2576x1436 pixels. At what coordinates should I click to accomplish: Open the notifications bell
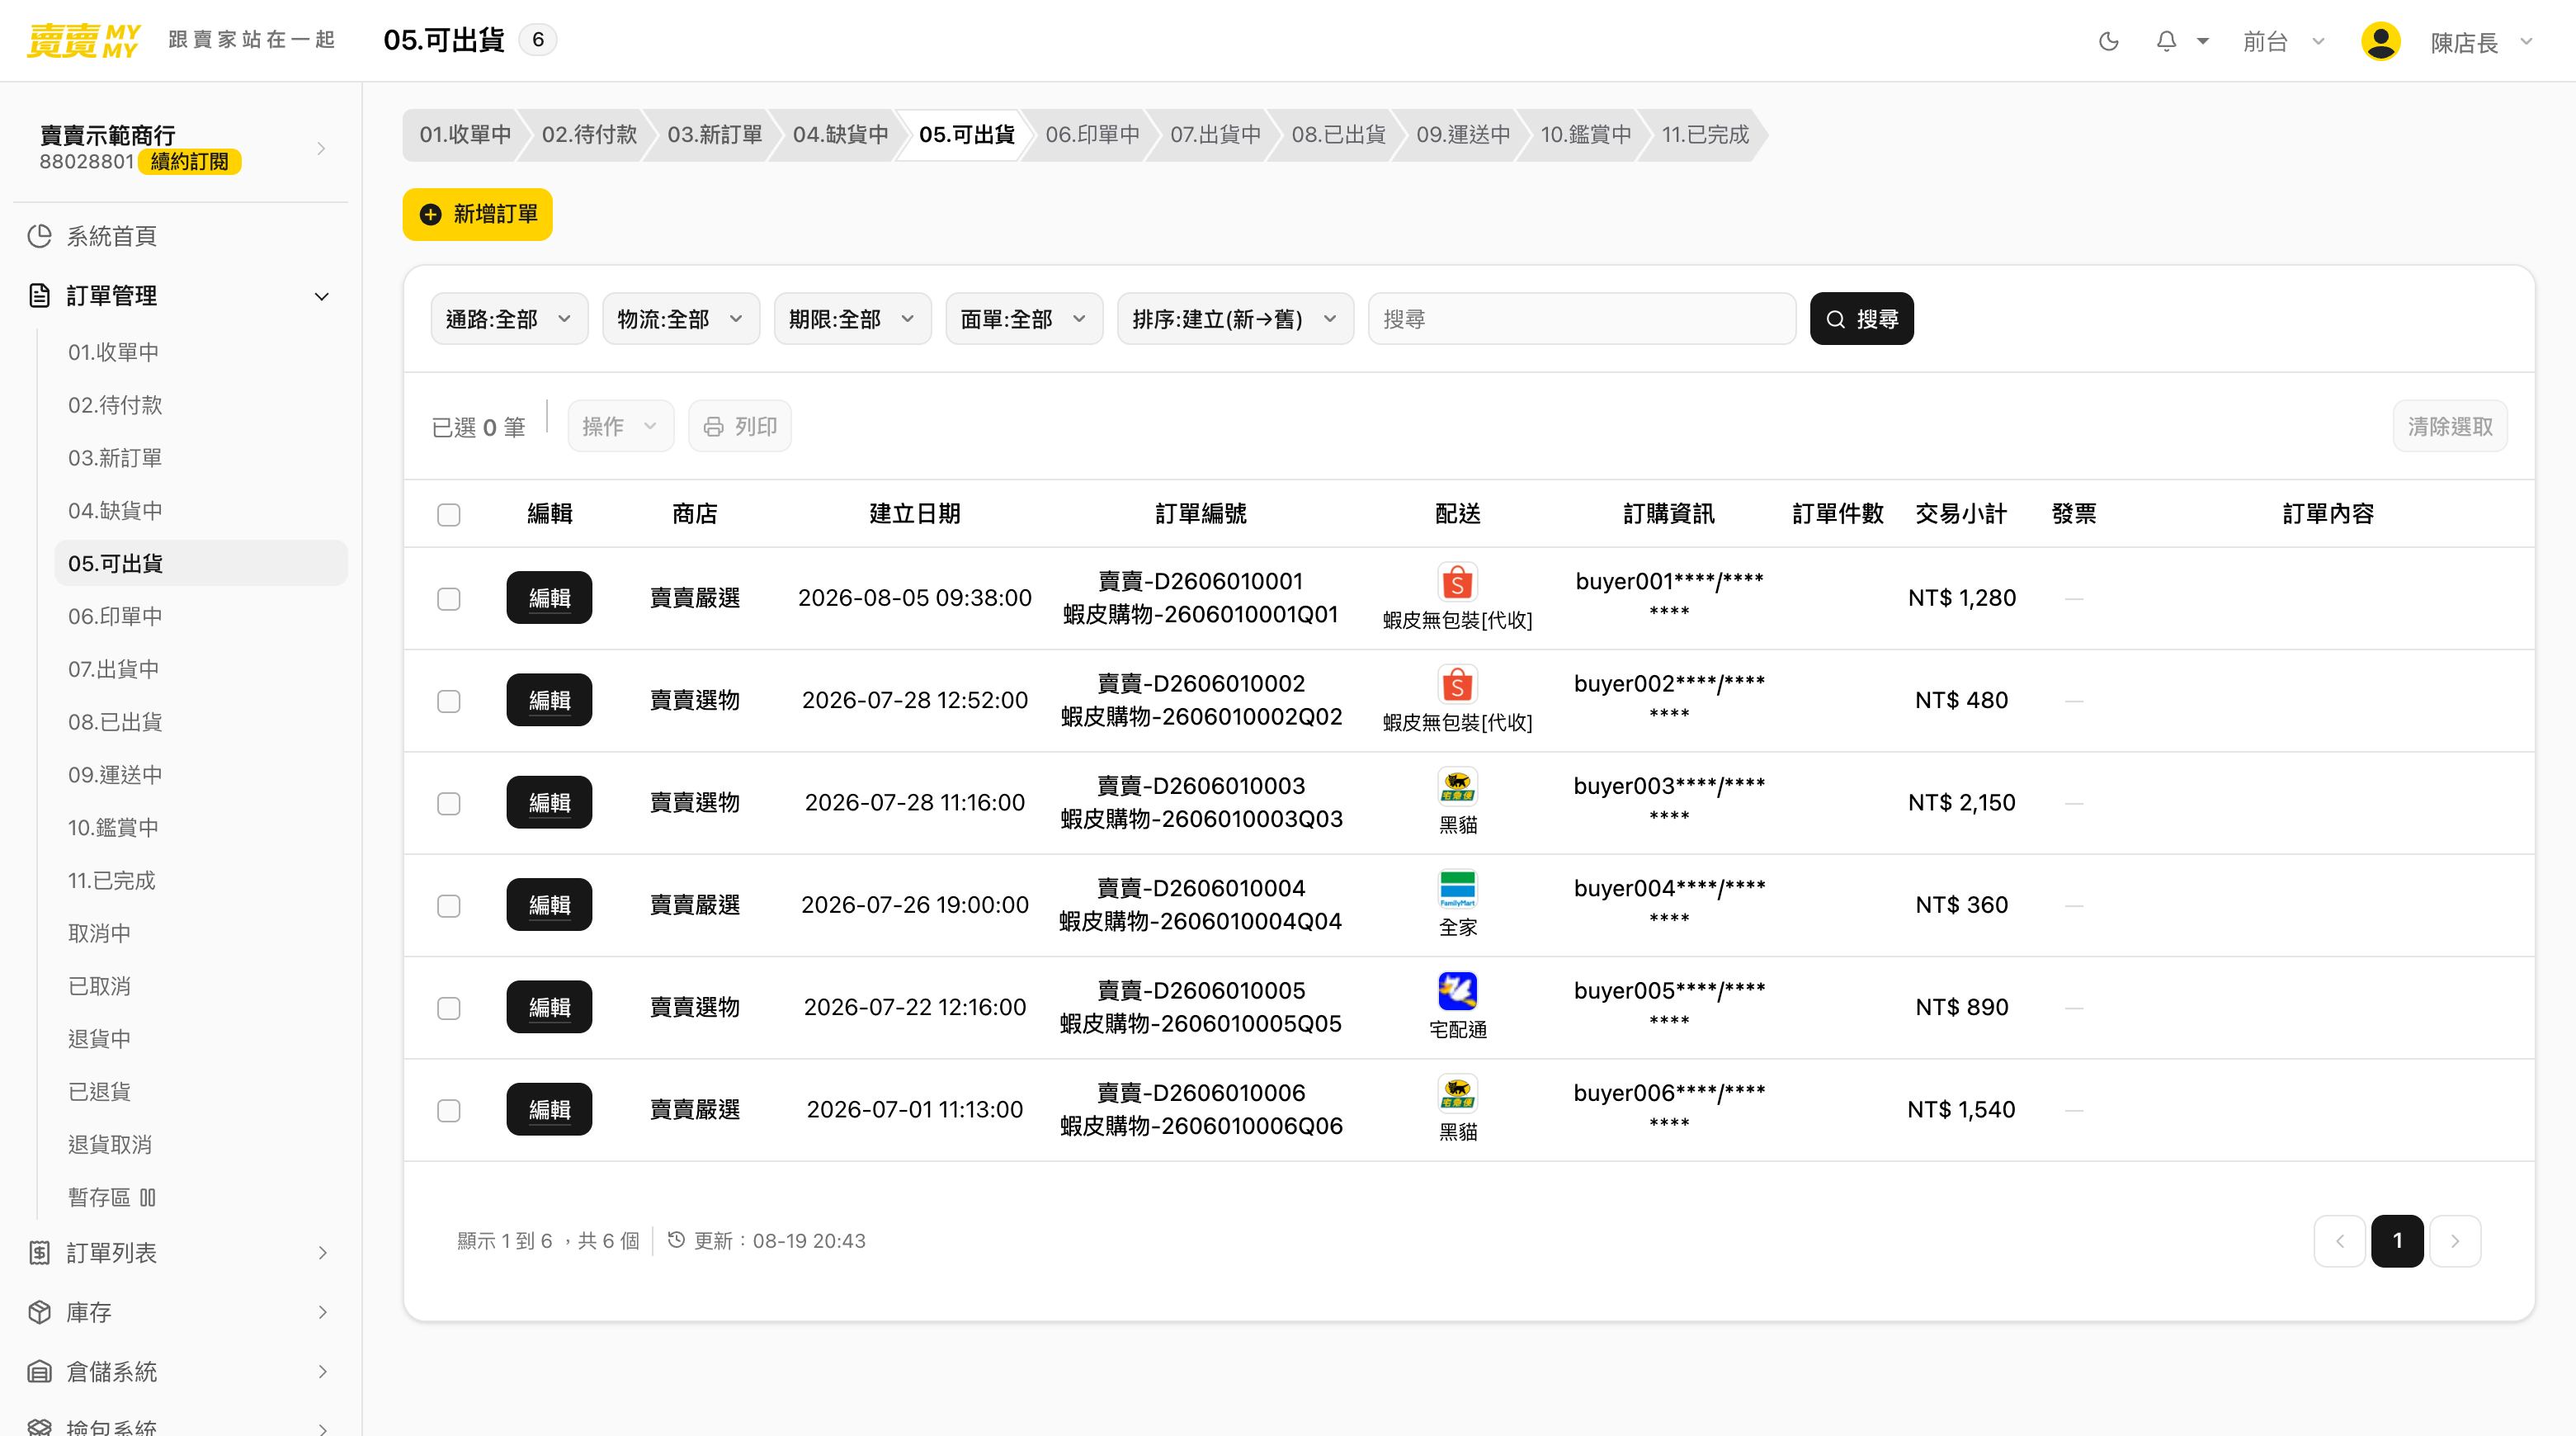point(2166,41)
